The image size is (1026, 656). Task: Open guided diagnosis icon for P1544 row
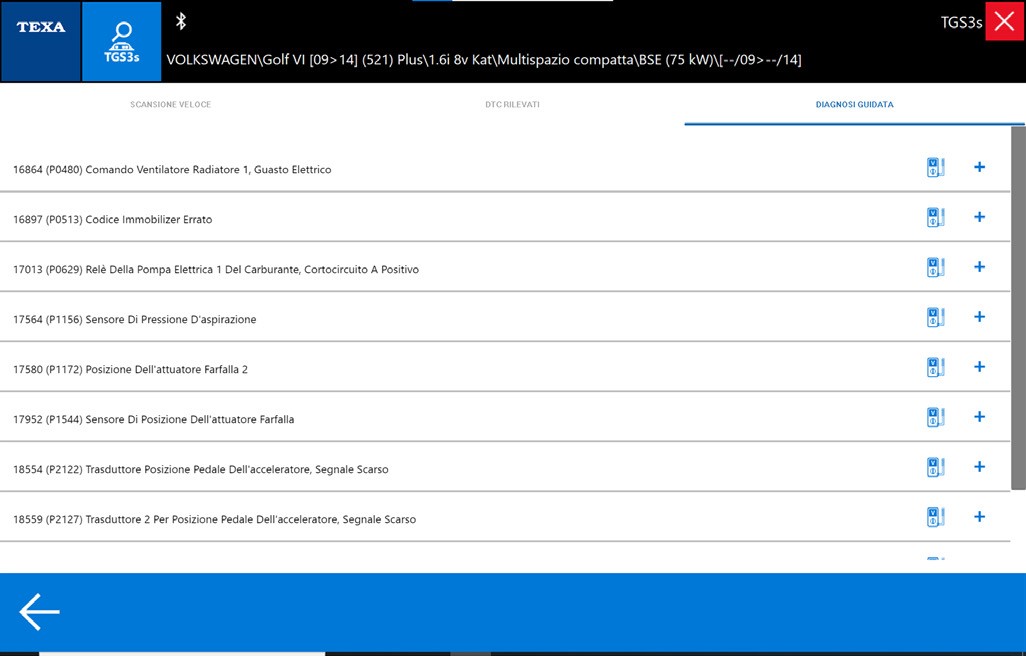pos(936,417)
